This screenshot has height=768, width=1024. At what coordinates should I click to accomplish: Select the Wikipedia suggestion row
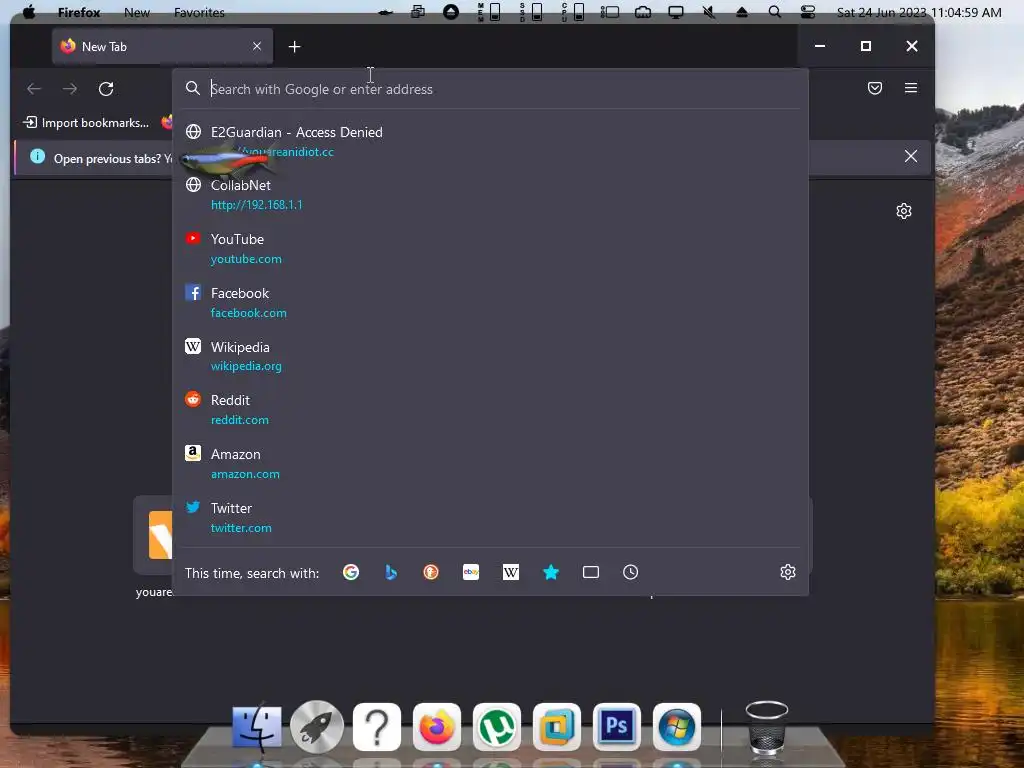[490, 356]
